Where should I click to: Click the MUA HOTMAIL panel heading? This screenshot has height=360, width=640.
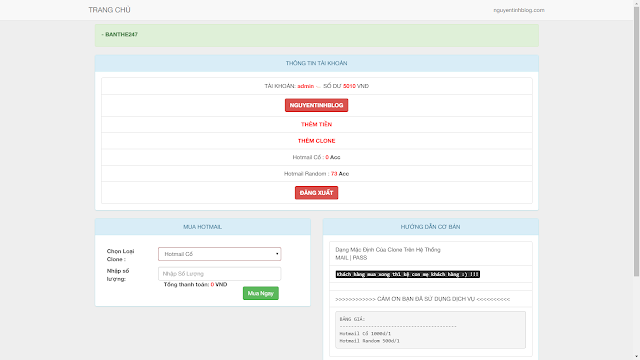point(202,227)
